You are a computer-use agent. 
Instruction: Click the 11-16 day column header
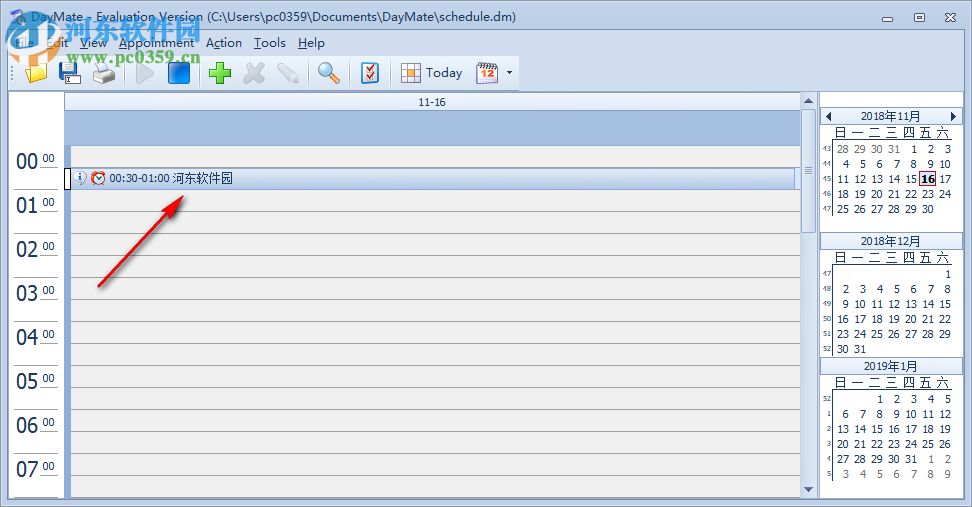[x=432, y=102]
